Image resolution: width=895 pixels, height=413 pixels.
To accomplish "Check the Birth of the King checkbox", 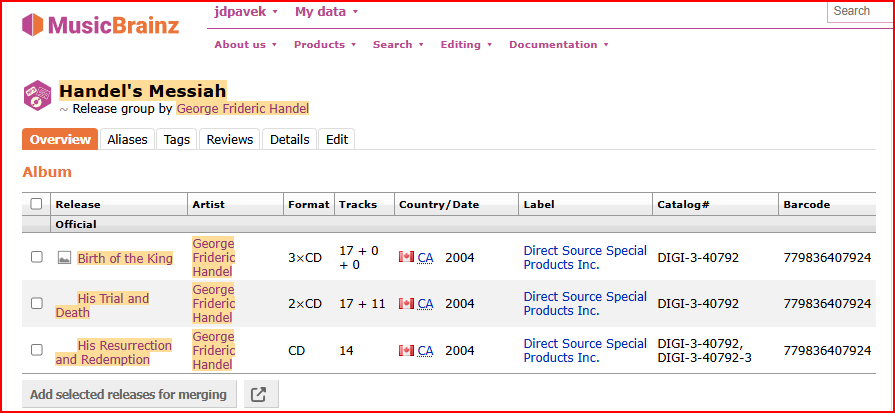I will click(x=37, y=257).
